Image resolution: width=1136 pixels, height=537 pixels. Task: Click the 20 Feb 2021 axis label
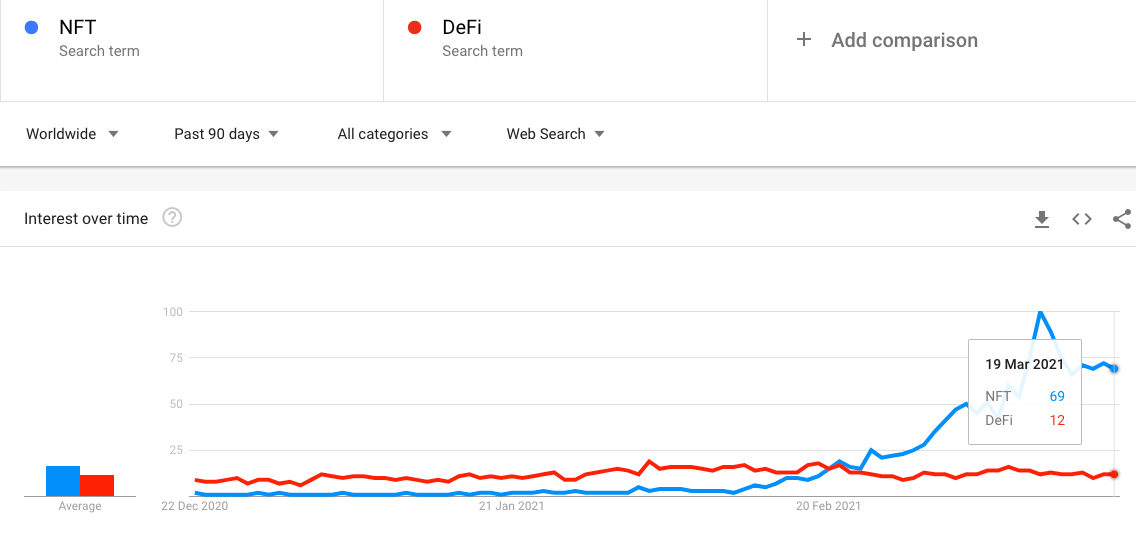pyautogui.click(x=828, y=506)
